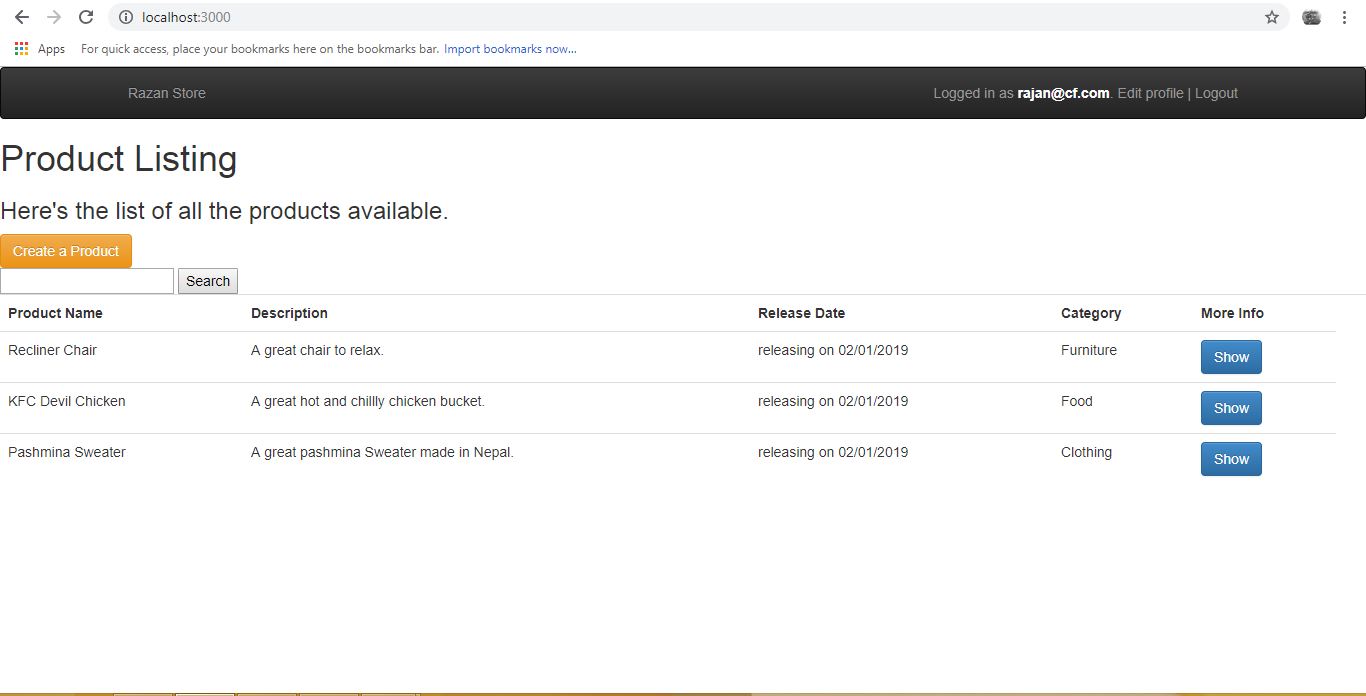
Task: Select the Razan Store brand link
Action: pyautogui.click(x=166, y=93)
